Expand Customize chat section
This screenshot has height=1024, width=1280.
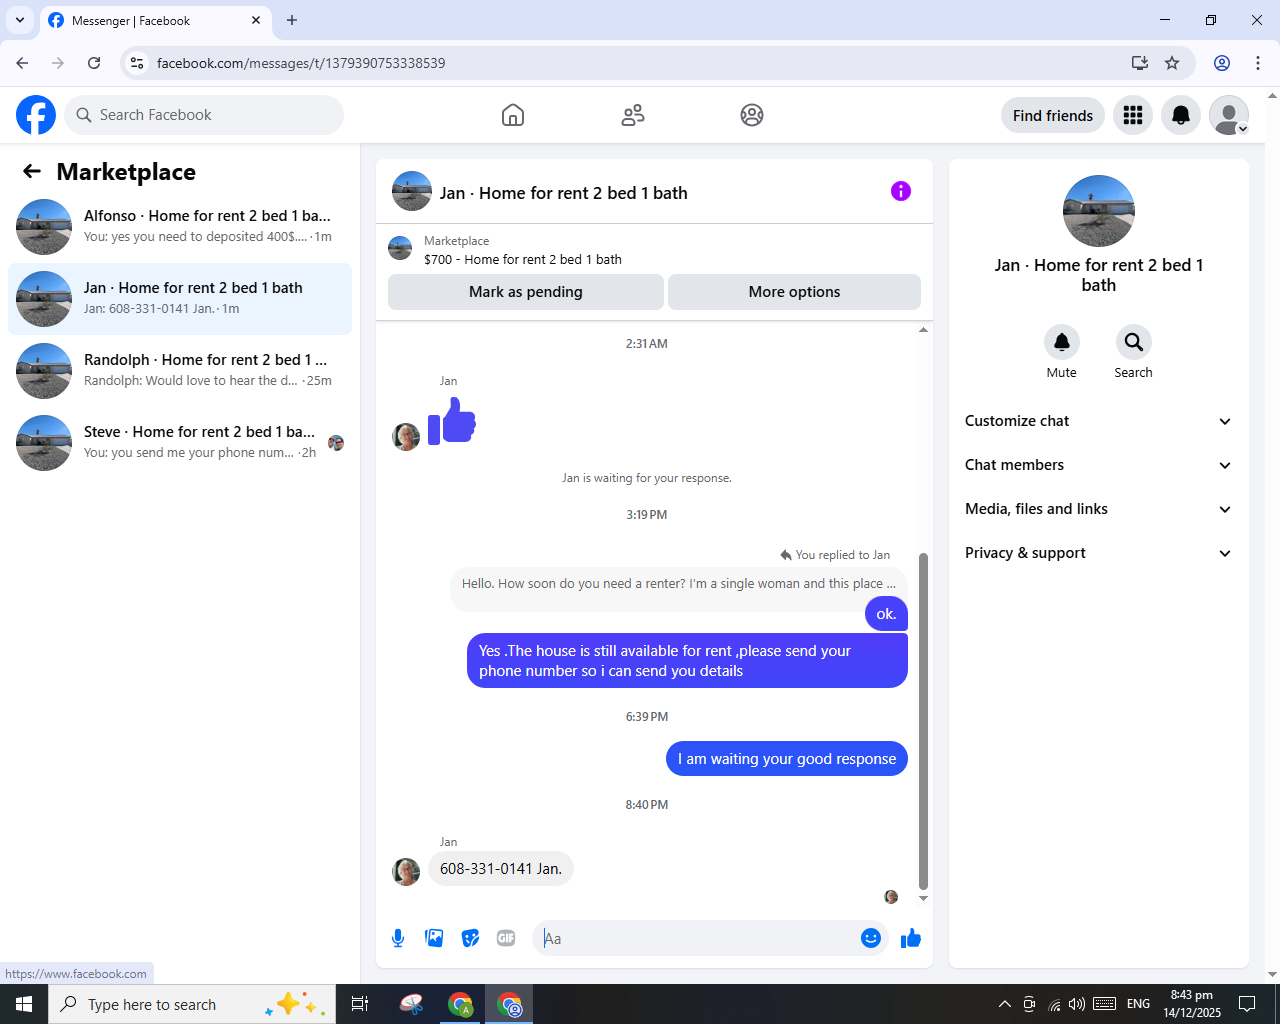coord(1098,421)
